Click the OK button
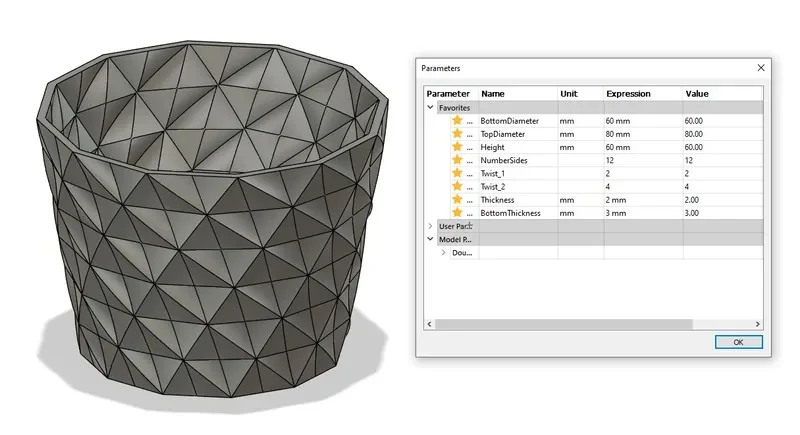This screenshot has height=435, width=800. (738, 342)
